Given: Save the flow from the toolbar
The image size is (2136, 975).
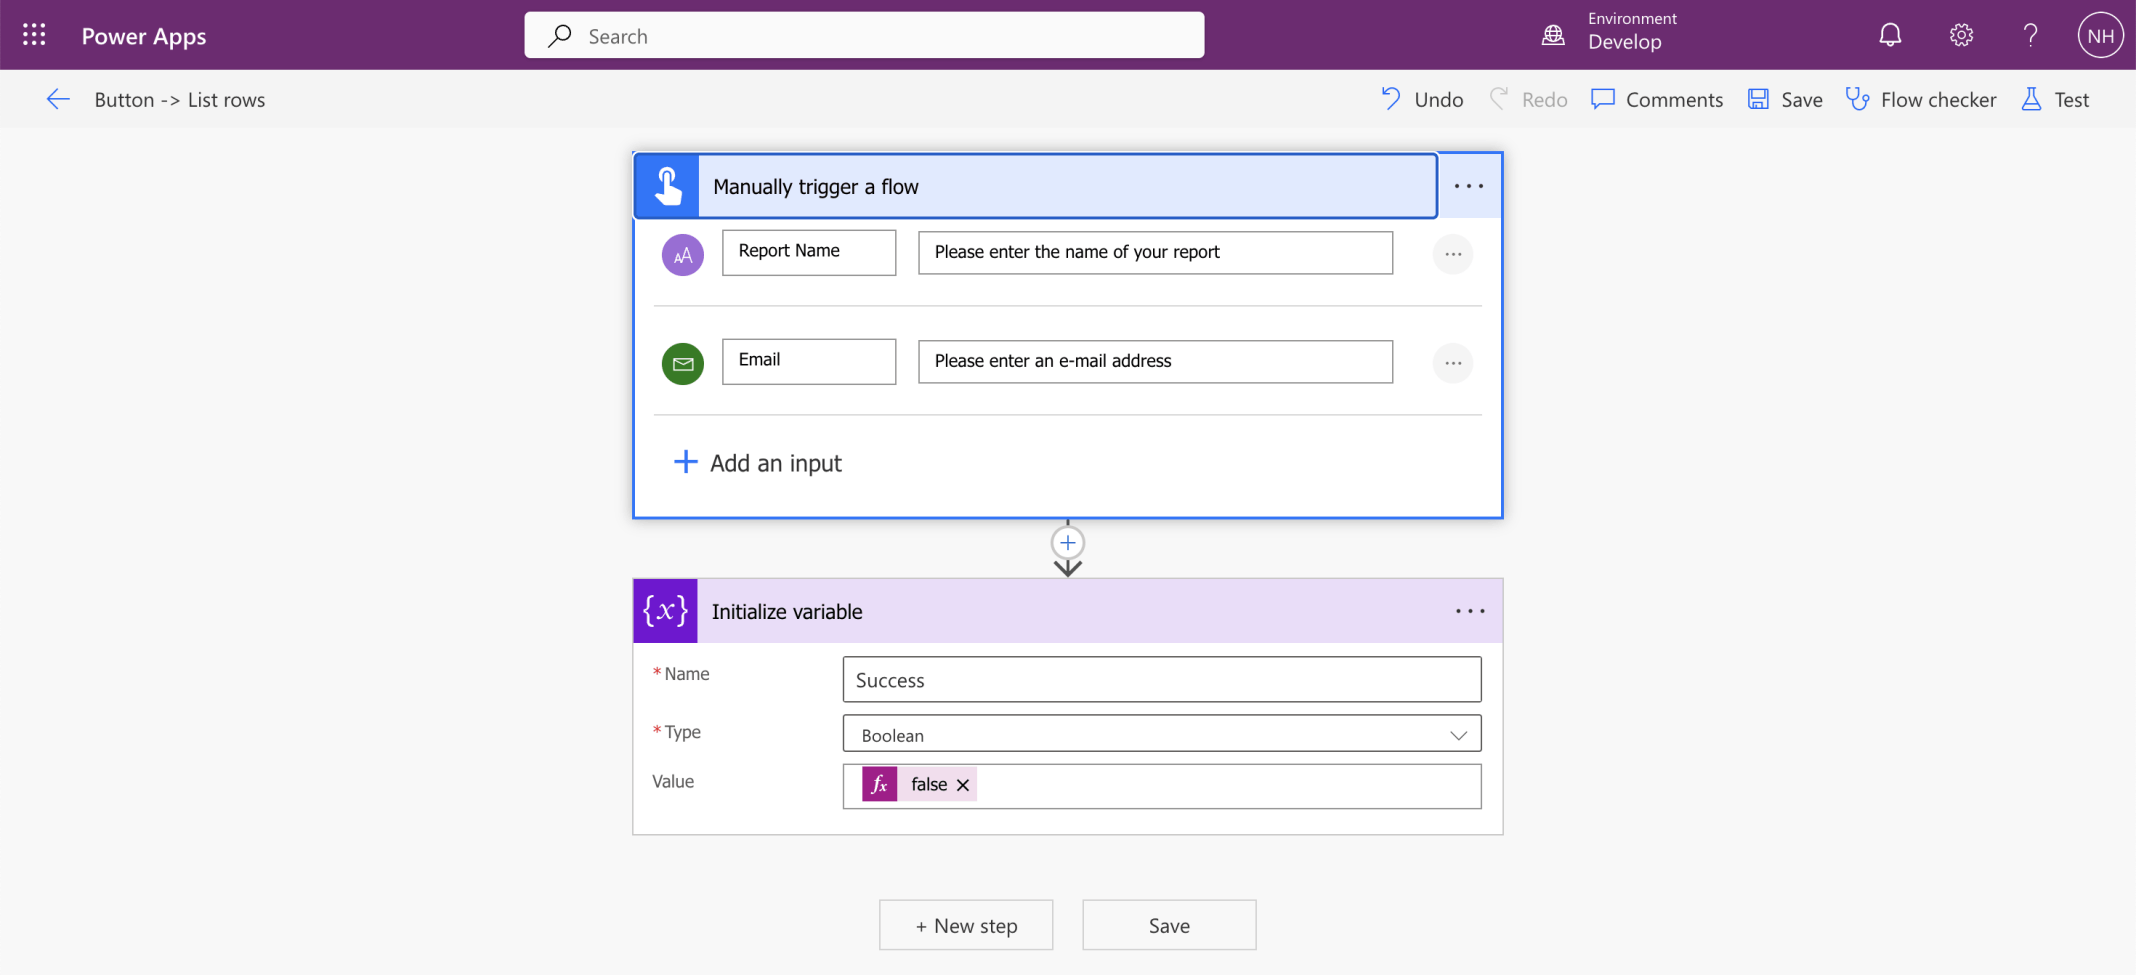Looking at the screenshot, I should click(x=1785, y=99).
